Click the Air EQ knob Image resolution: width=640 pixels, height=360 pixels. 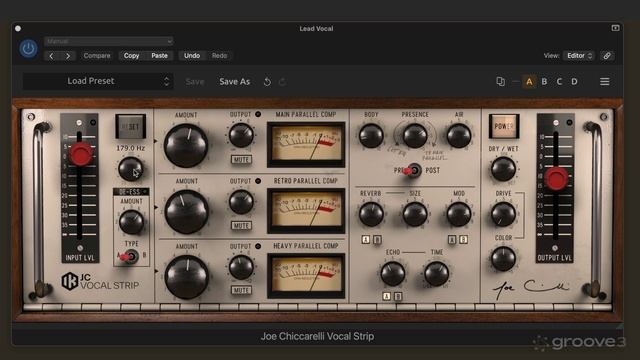point(459,136)
